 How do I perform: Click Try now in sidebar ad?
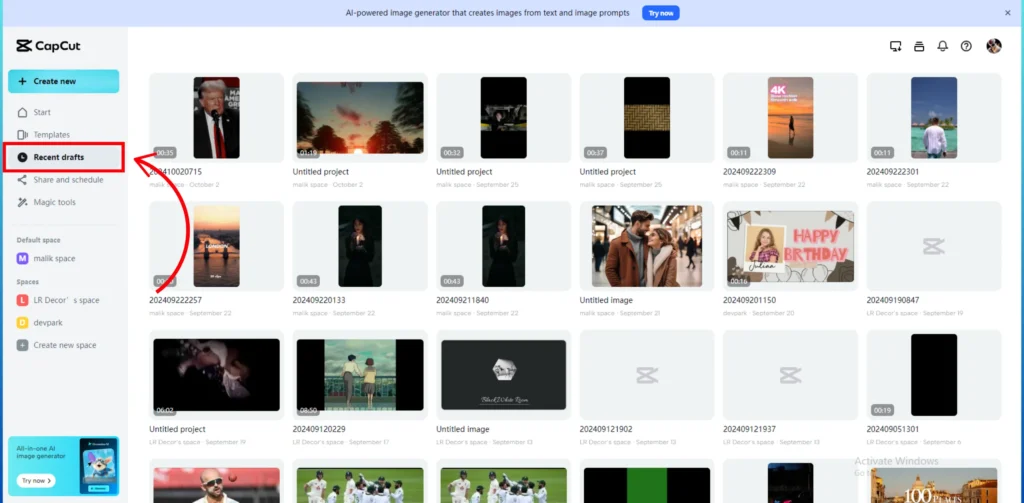[x=36, y=480]
